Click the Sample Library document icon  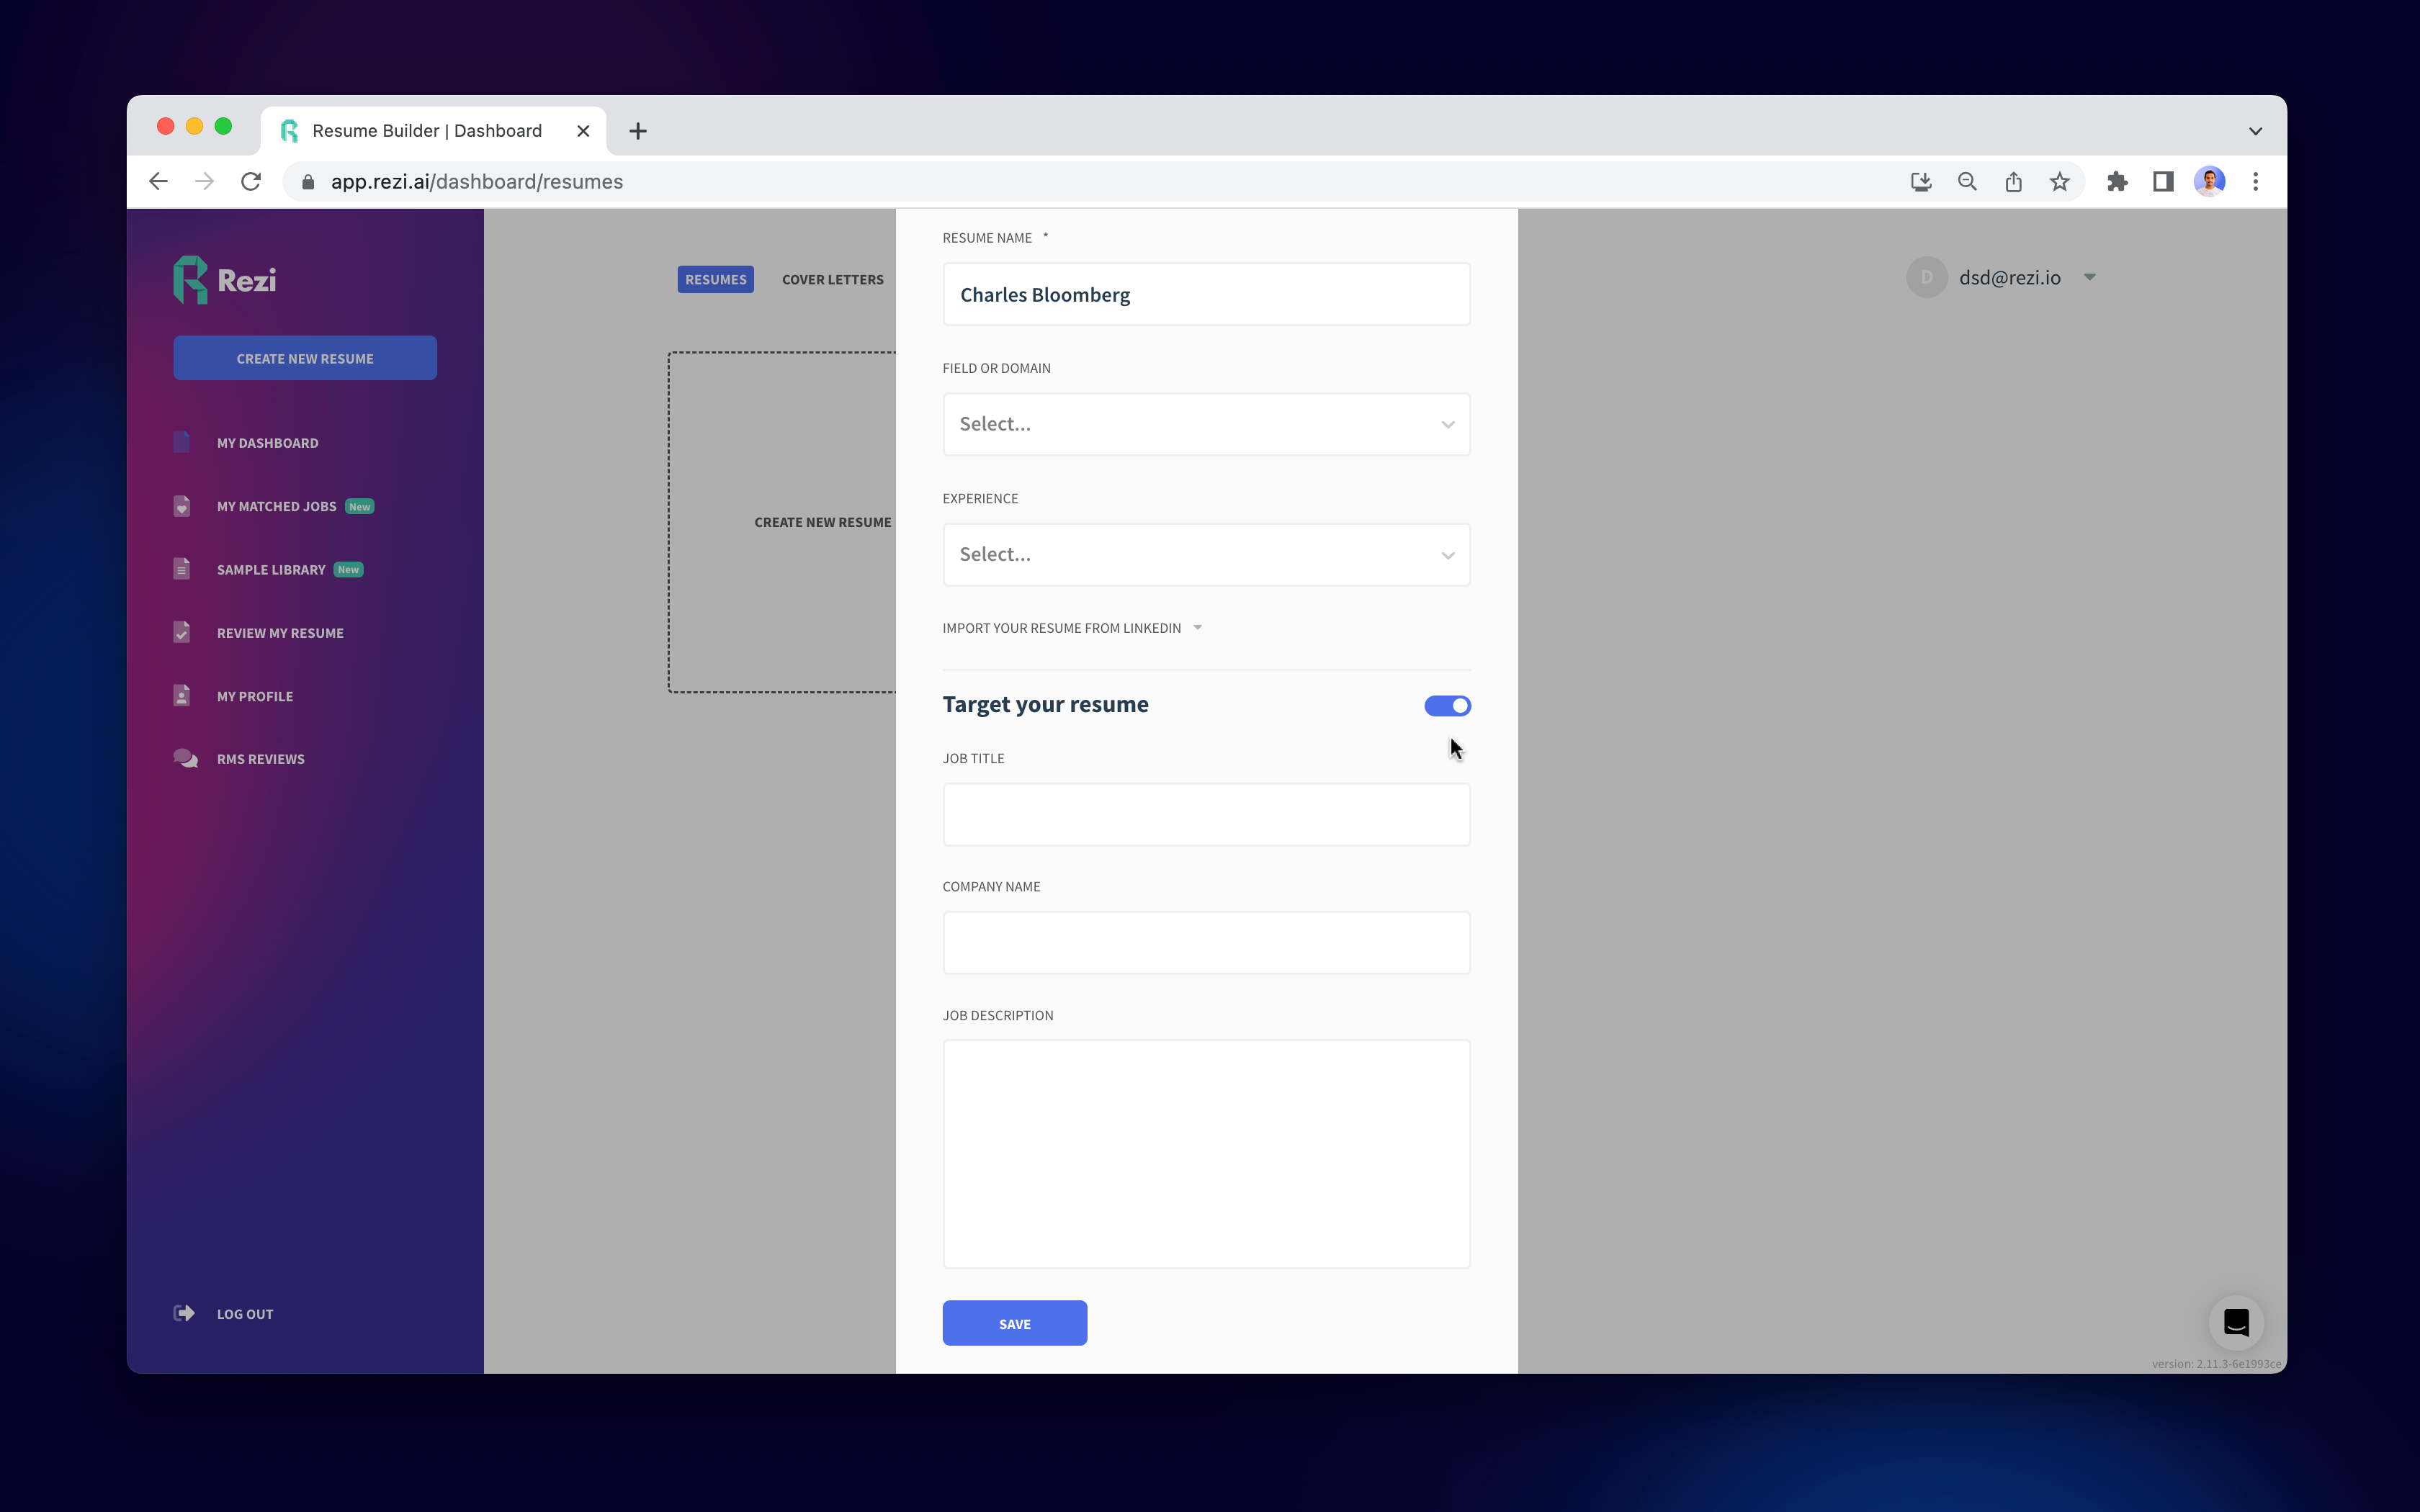point(182,569)
